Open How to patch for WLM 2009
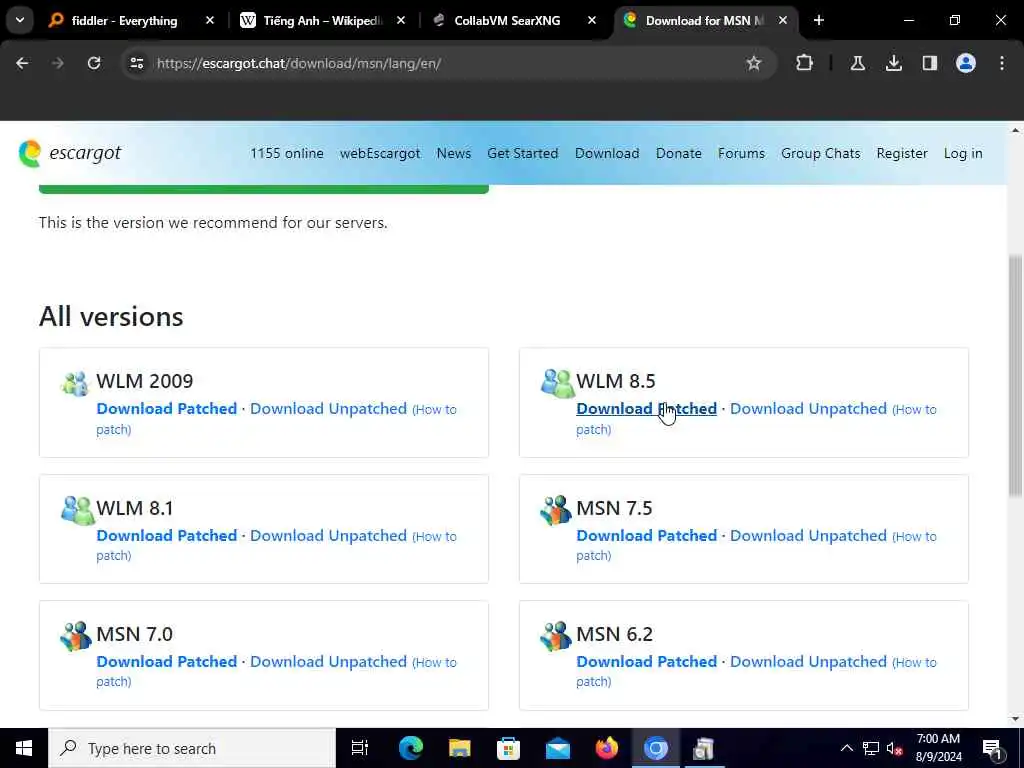The width and height of the screenshot is (1024, 768). pyautogui.click(x=436, y=410)
